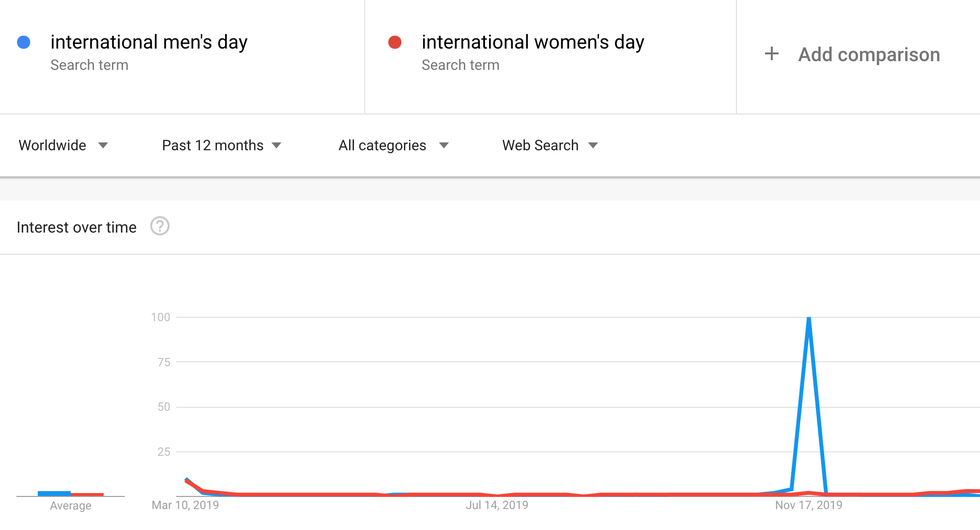Change the Web Search type dropdown

(x=550, y=145)
